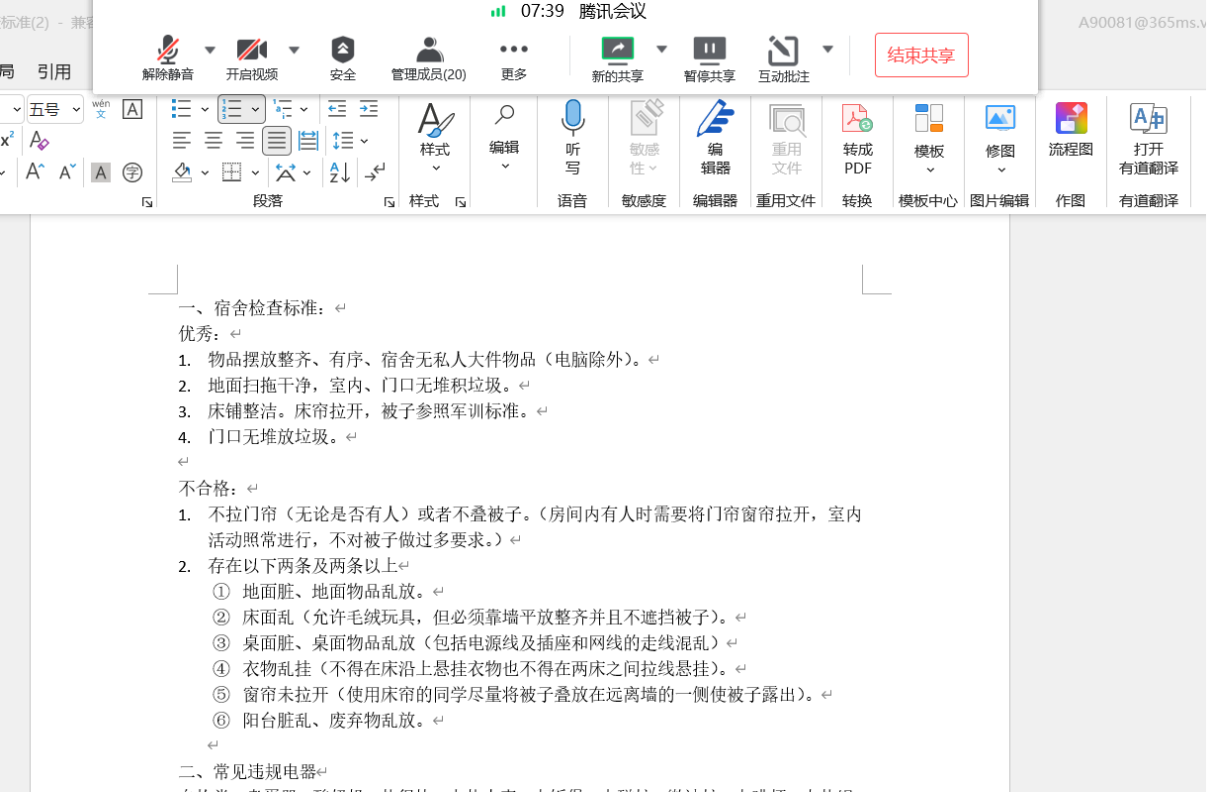Open the 更多 three-dots menu
Image resolution: width=1211 pixels, height=793 pixels.
(x=514, y=58)
